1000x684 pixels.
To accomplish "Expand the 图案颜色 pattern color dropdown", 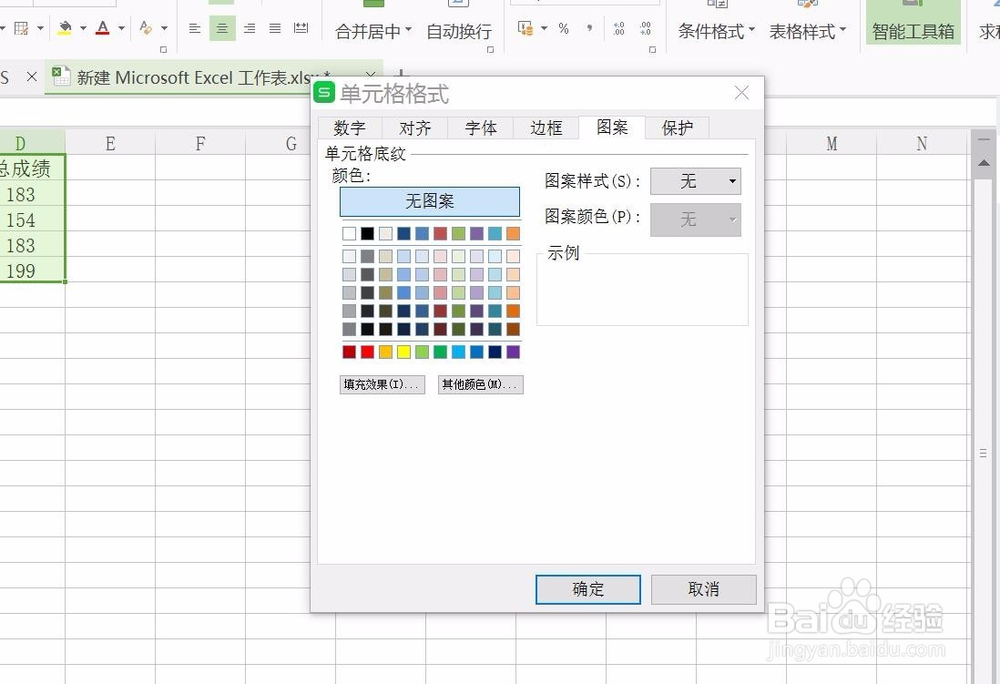I will point(696,218).
